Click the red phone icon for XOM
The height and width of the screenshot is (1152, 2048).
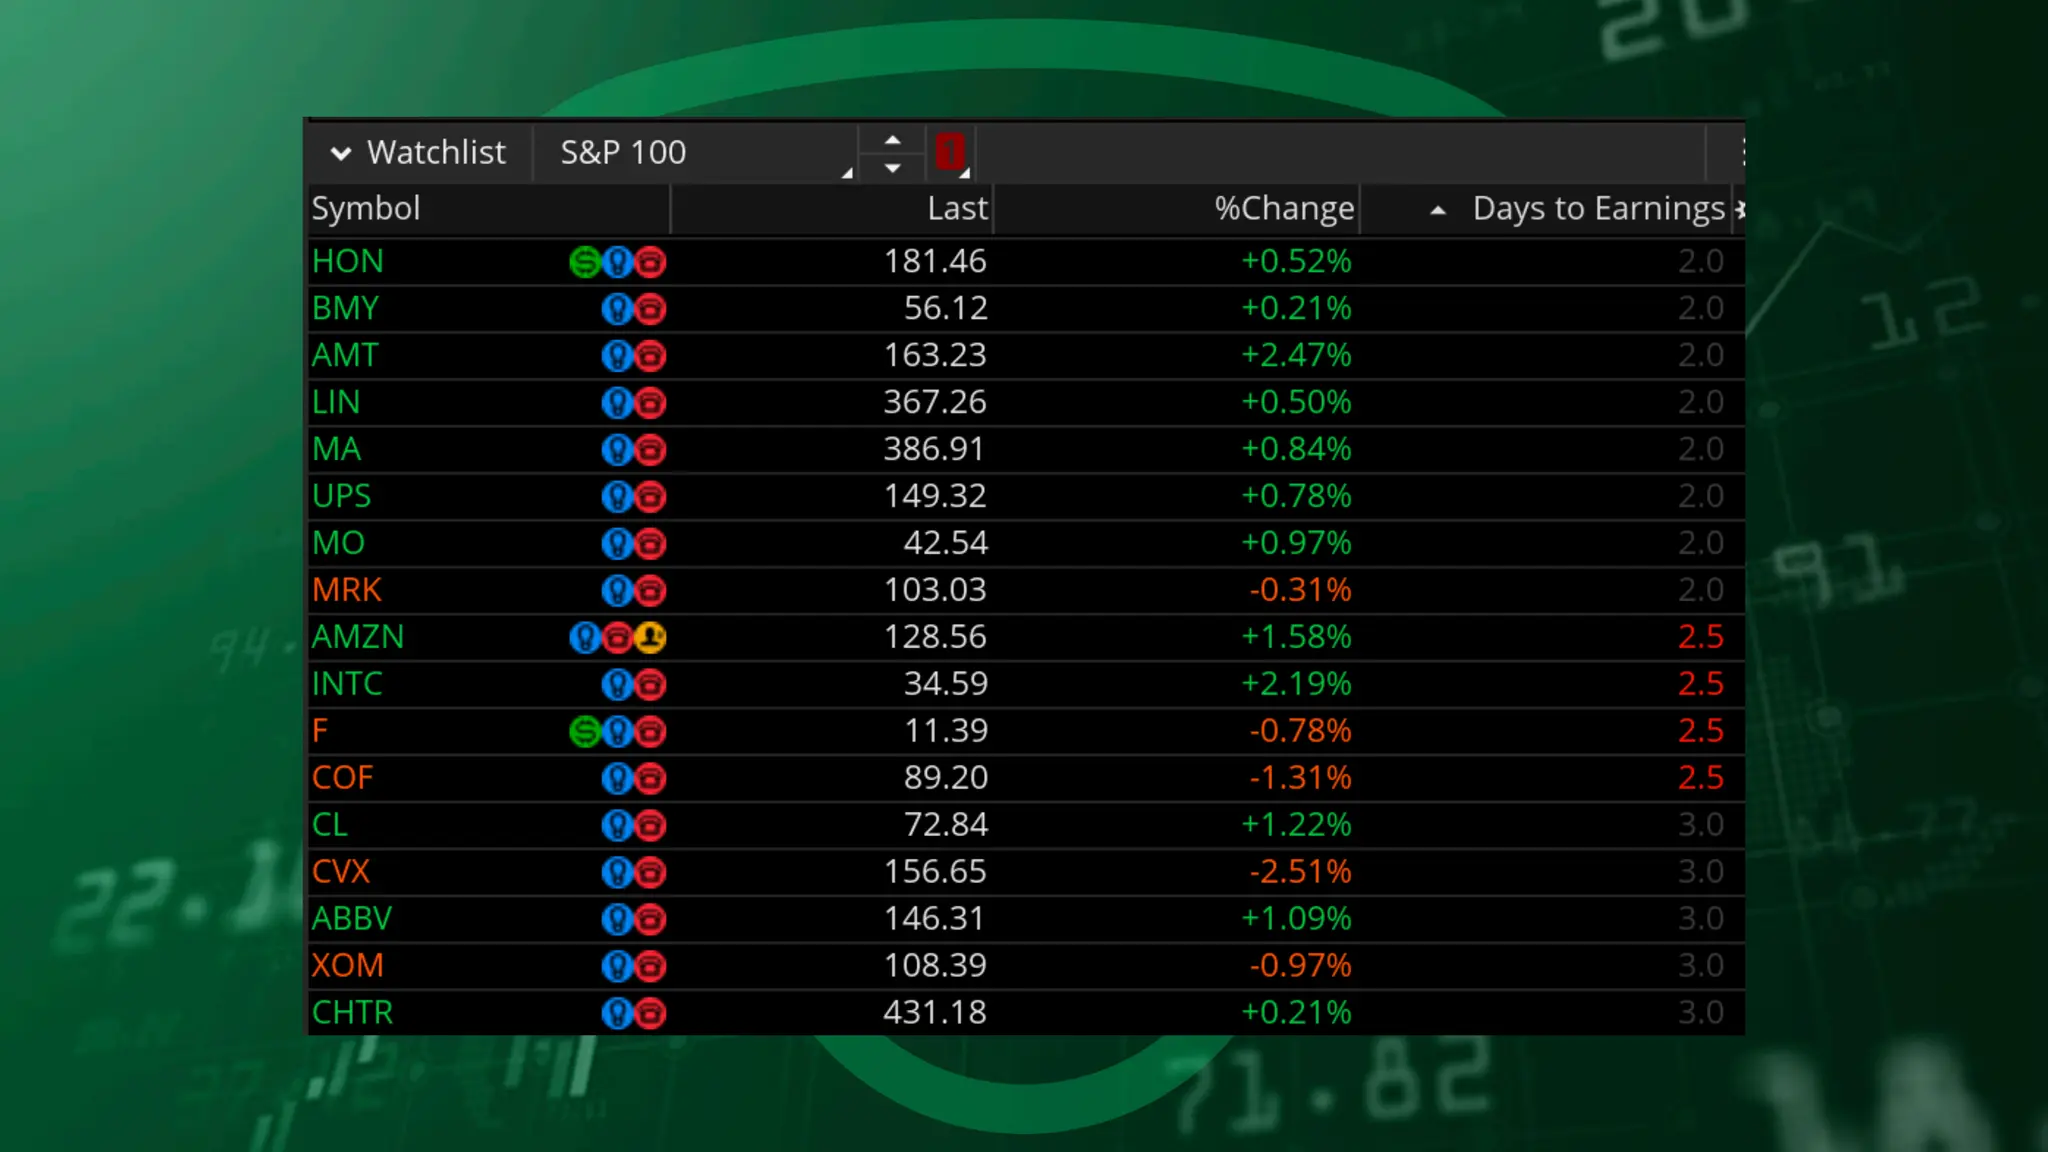(x=650, y=967)
